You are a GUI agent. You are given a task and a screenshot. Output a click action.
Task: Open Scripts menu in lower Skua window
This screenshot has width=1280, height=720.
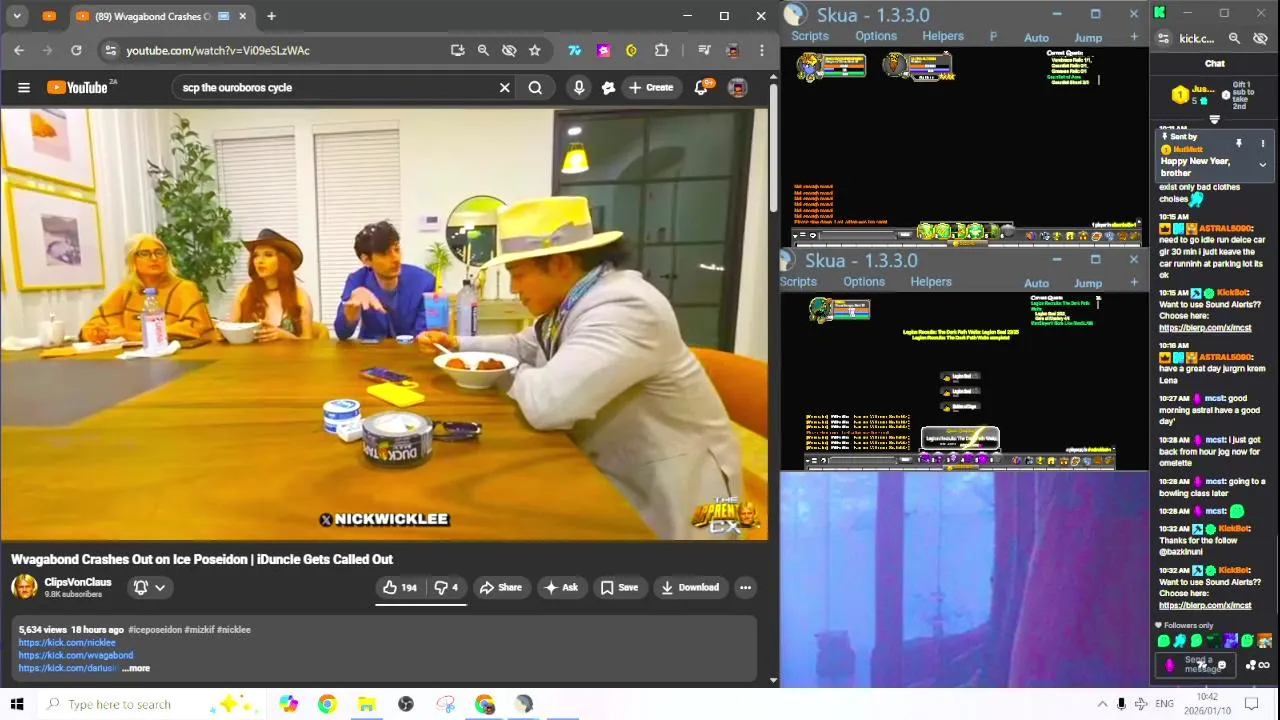tap(798, 282)
